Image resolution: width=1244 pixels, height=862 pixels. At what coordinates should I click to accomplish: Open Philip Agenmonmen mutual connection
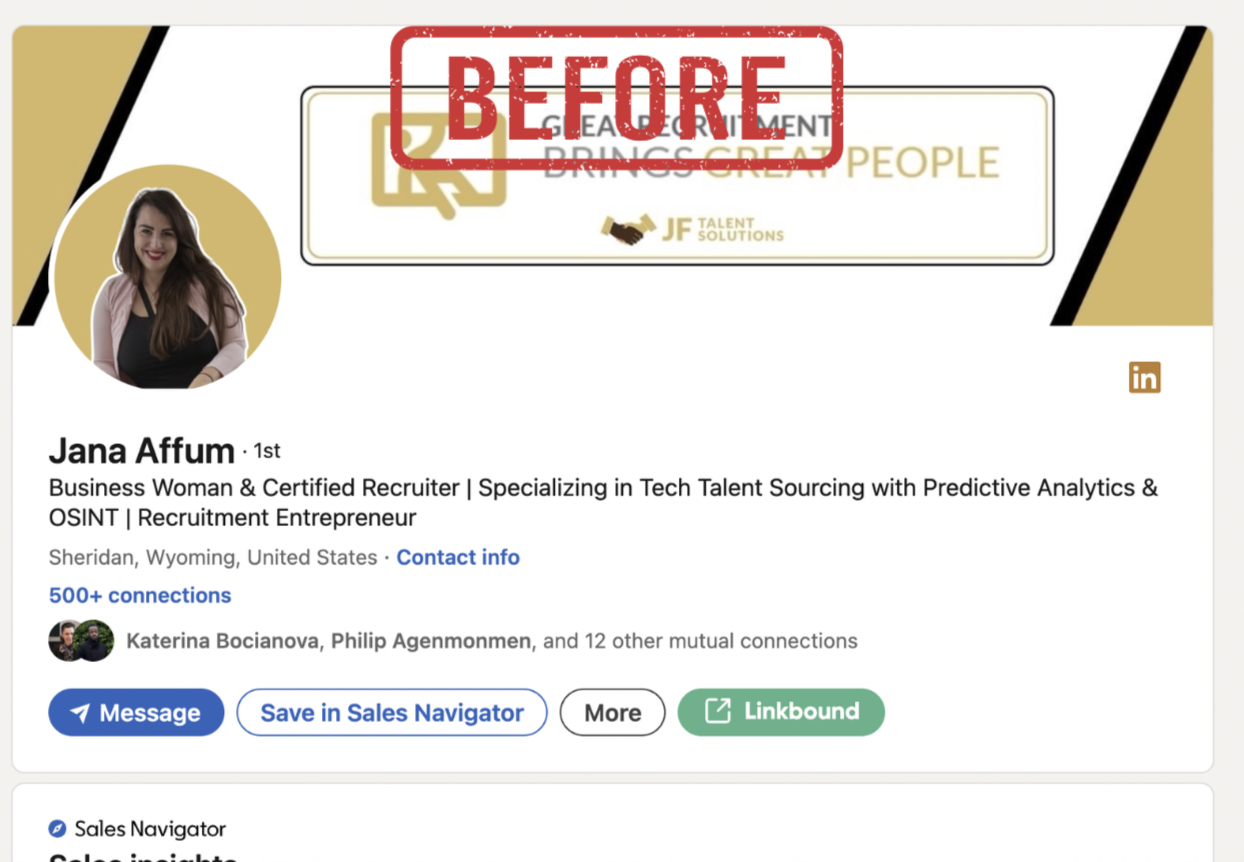(x=430, y=641)
